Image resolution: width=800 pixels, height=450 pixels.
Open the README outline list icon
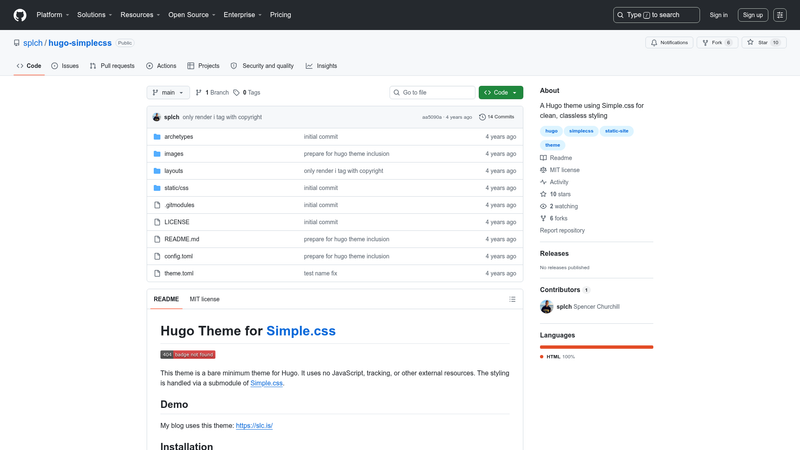512,299
